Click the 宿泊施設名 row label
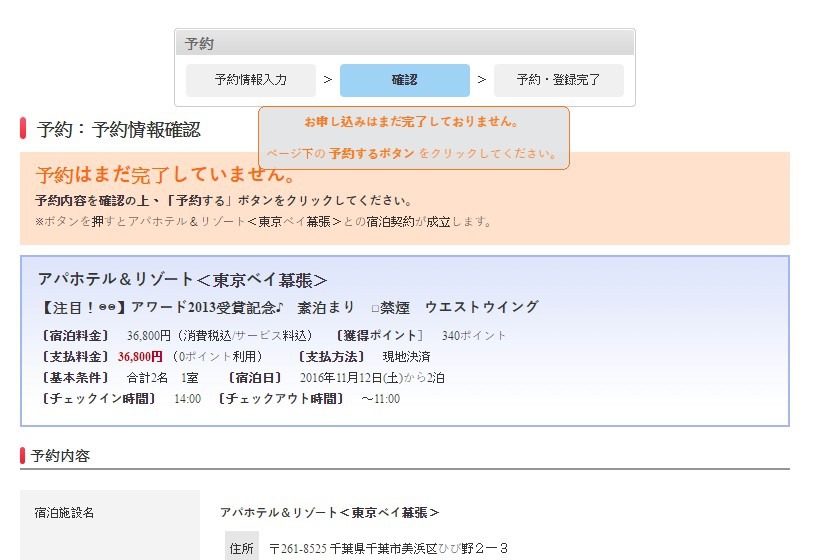 [x=64, y=512]
